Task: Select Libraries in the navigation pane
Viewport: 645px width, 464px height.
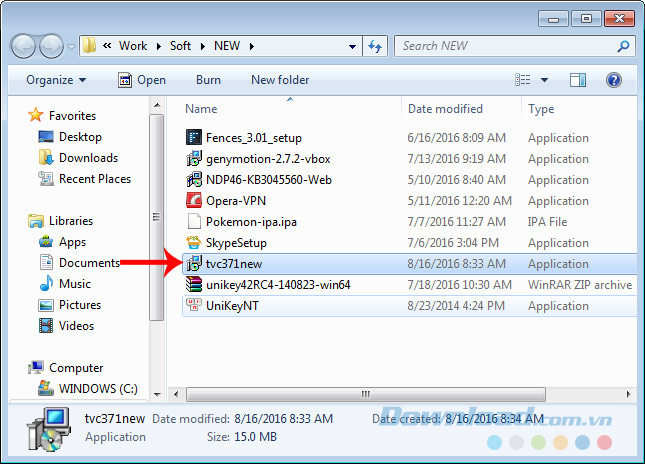Action: (71, 220)
